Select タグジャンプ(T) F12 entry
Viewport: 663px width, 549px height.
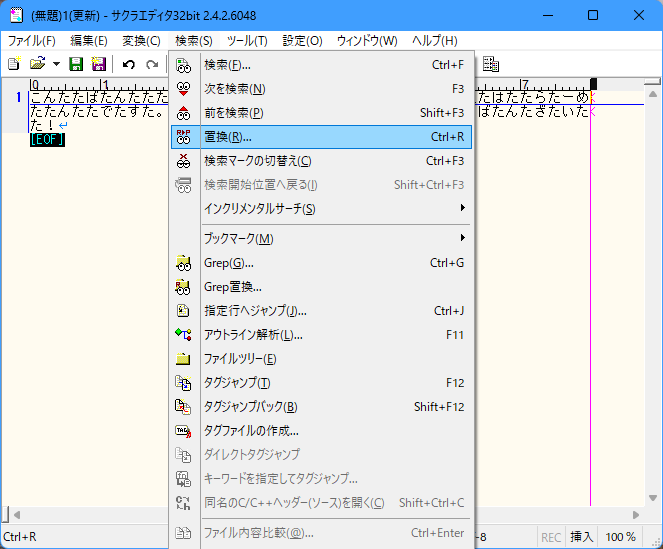click(x=321, y=383)
